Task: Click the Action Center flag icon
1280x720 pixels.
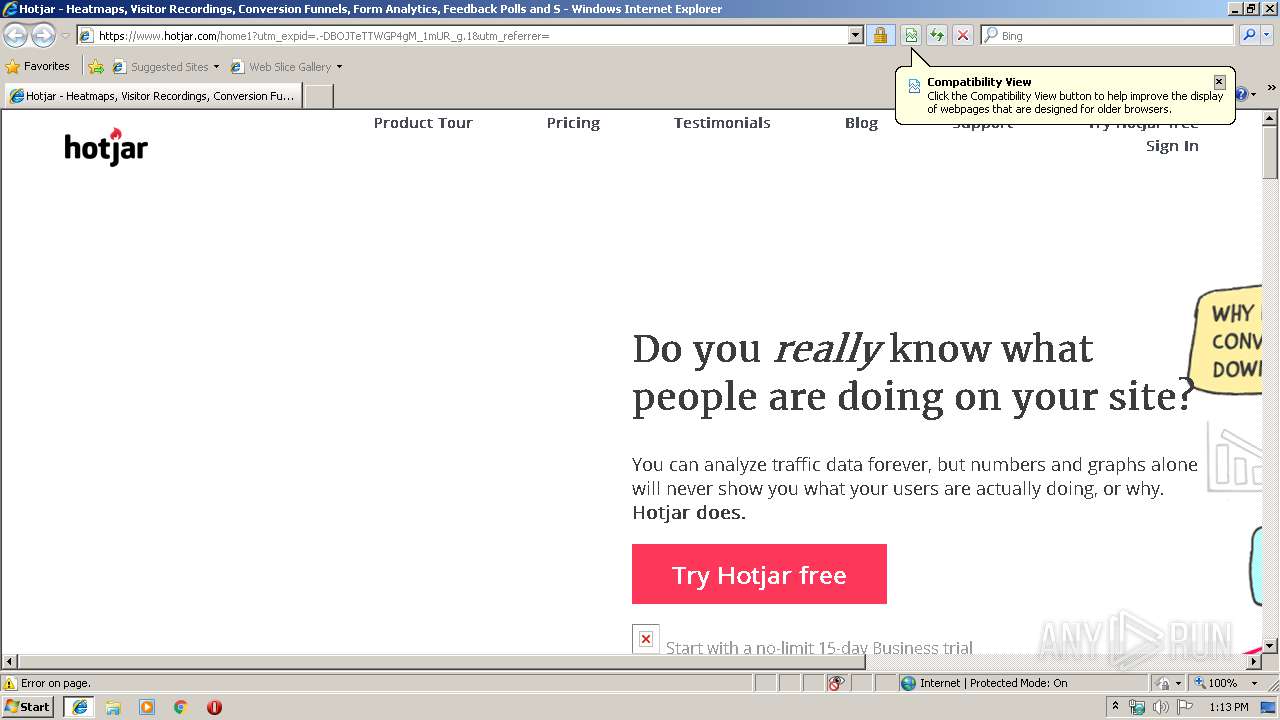Action: (x=1184, y=707)
